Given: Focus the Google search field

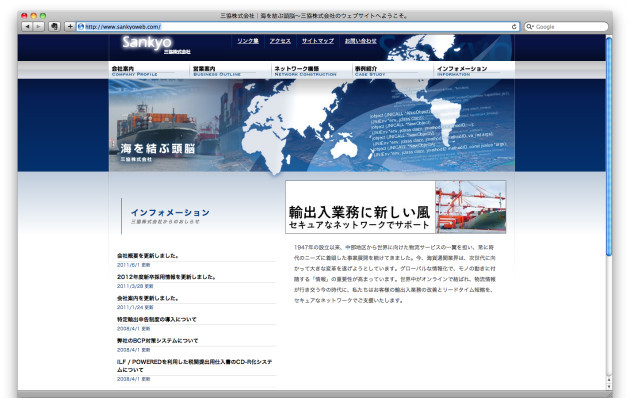Looking at the screenshot, I should (566, 27).
